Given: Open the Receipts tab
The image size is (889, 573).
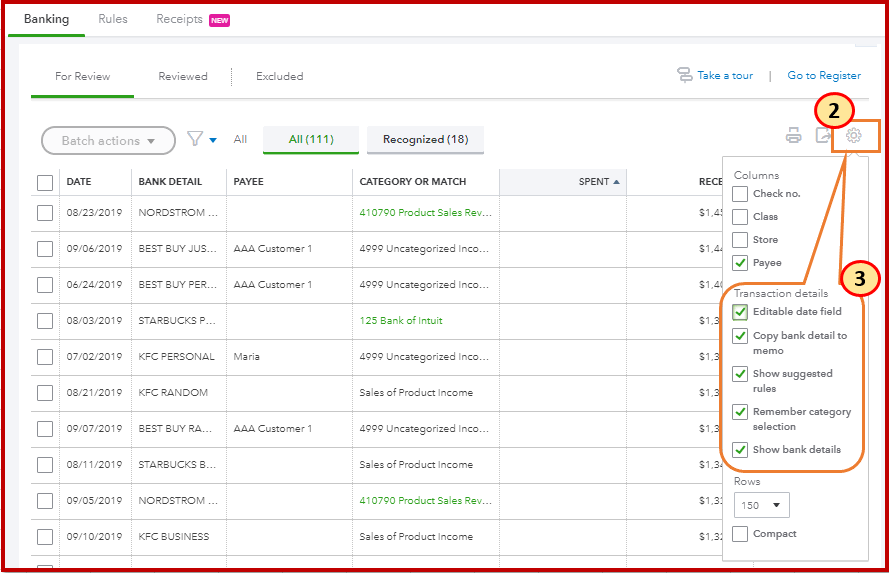Looking at the screenshot, I should click(179, 19).
